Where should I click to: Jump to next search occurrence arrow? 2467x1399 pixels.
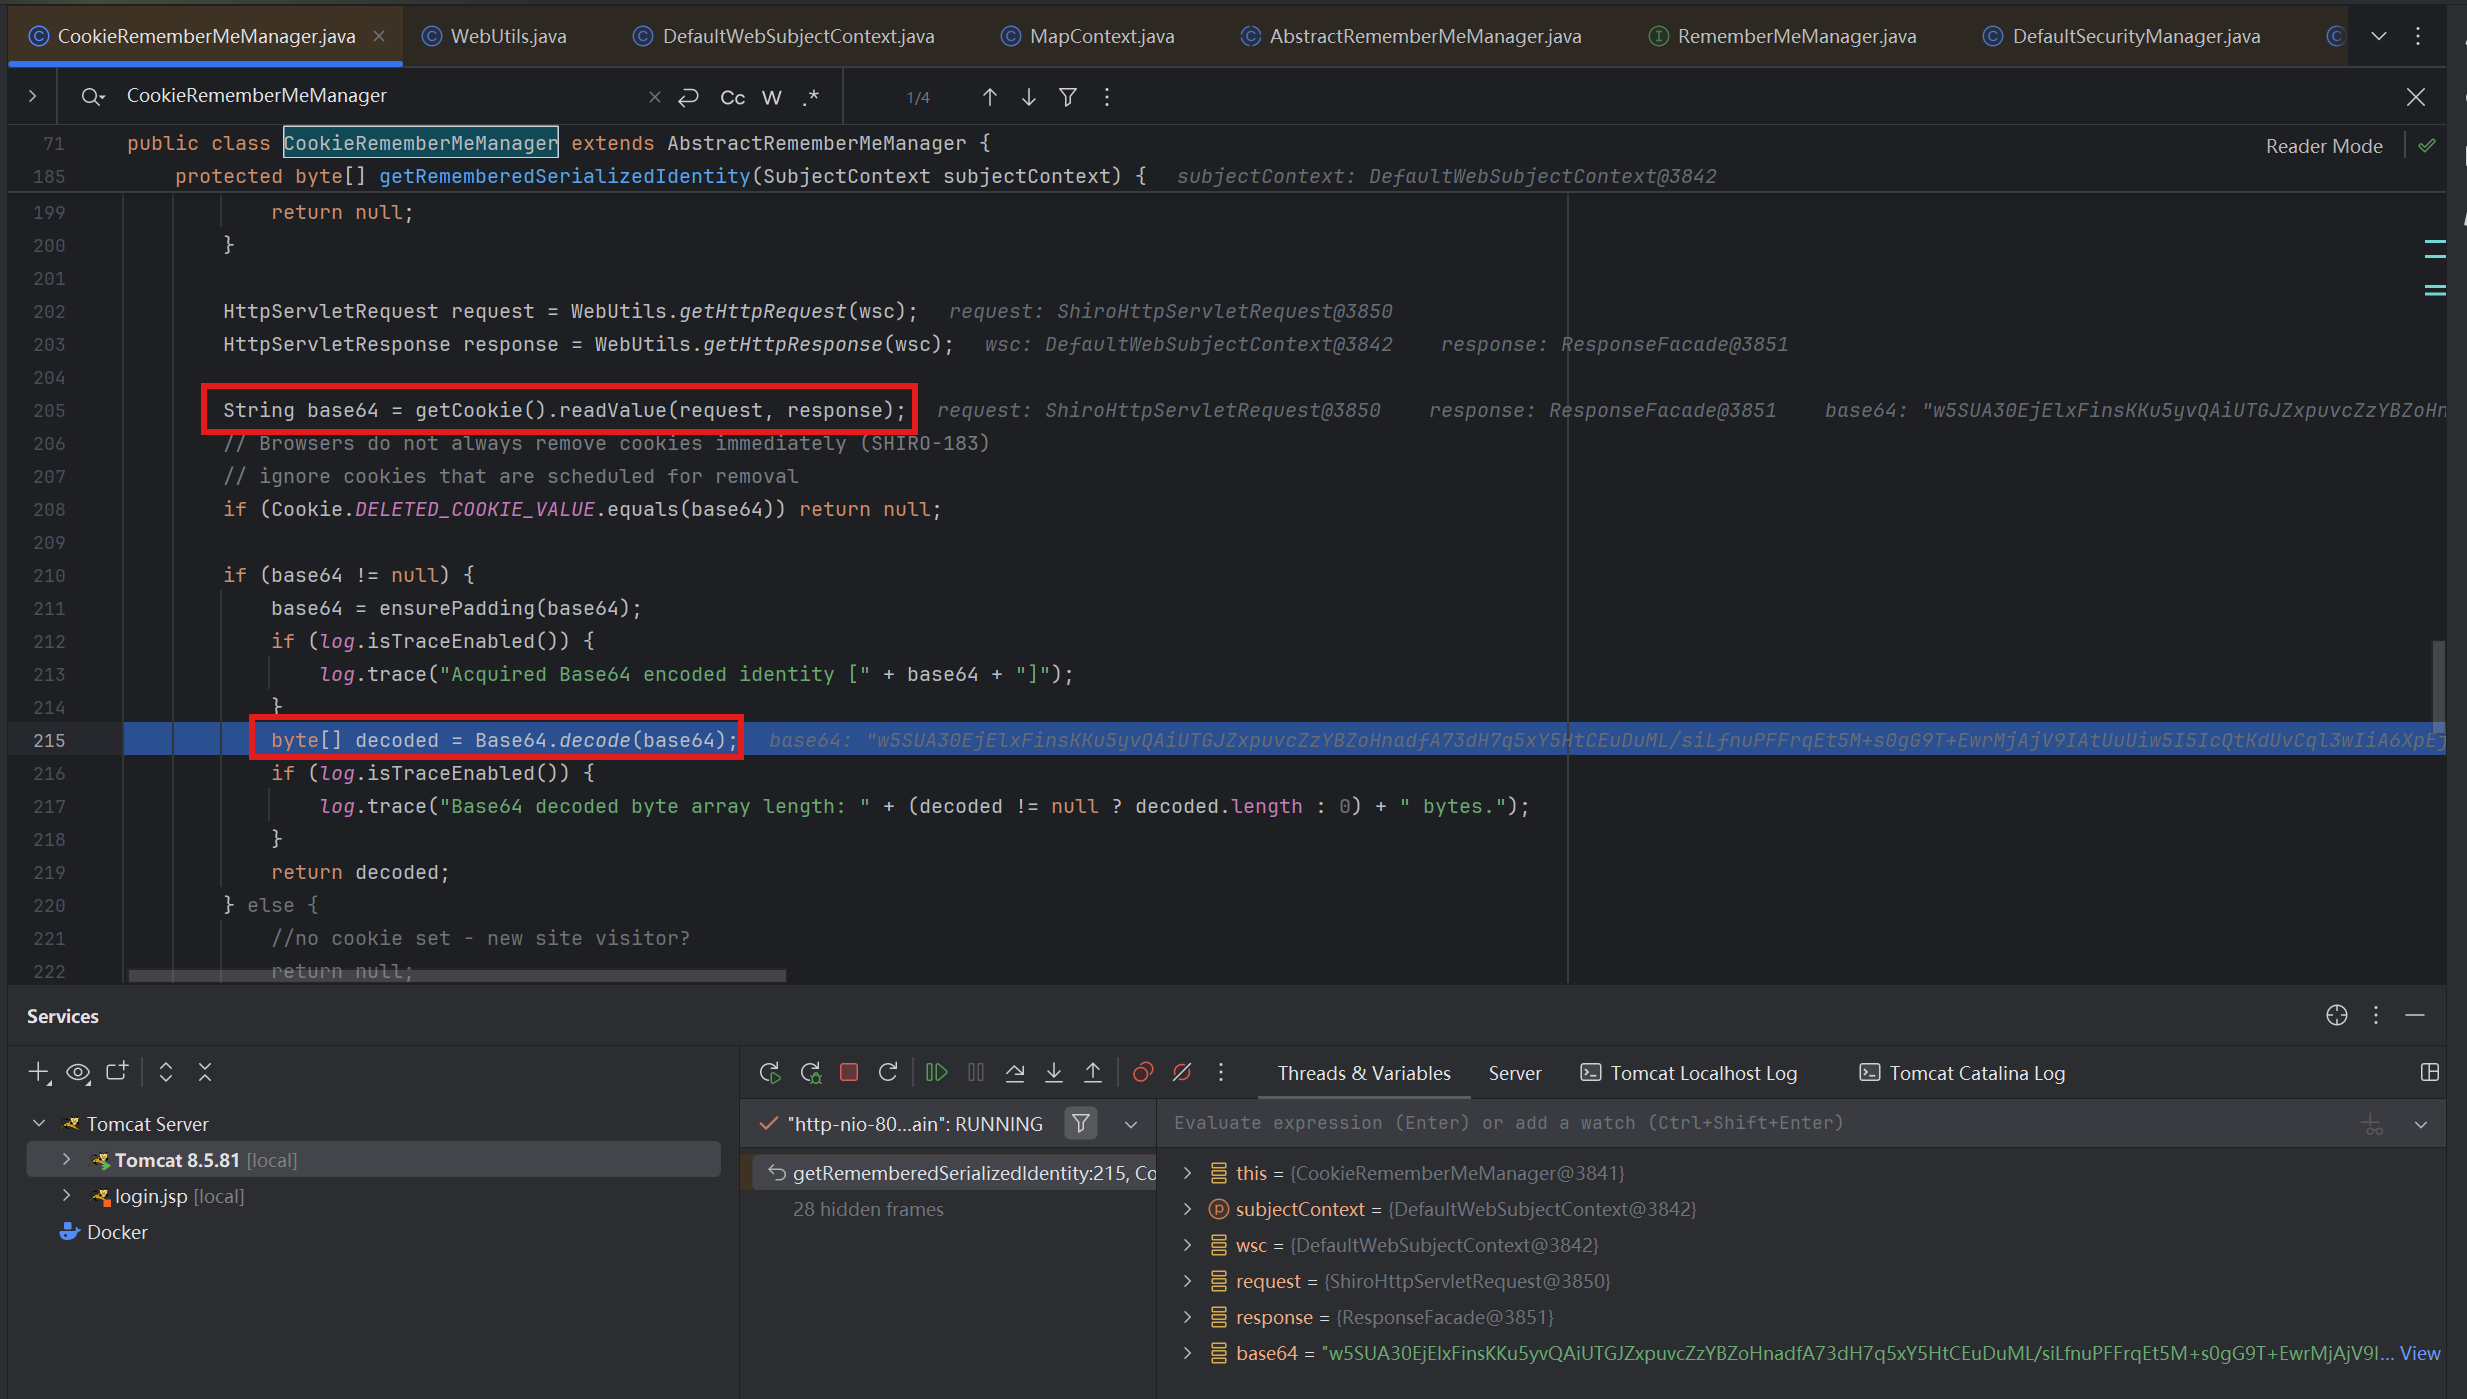(1029, 97)
